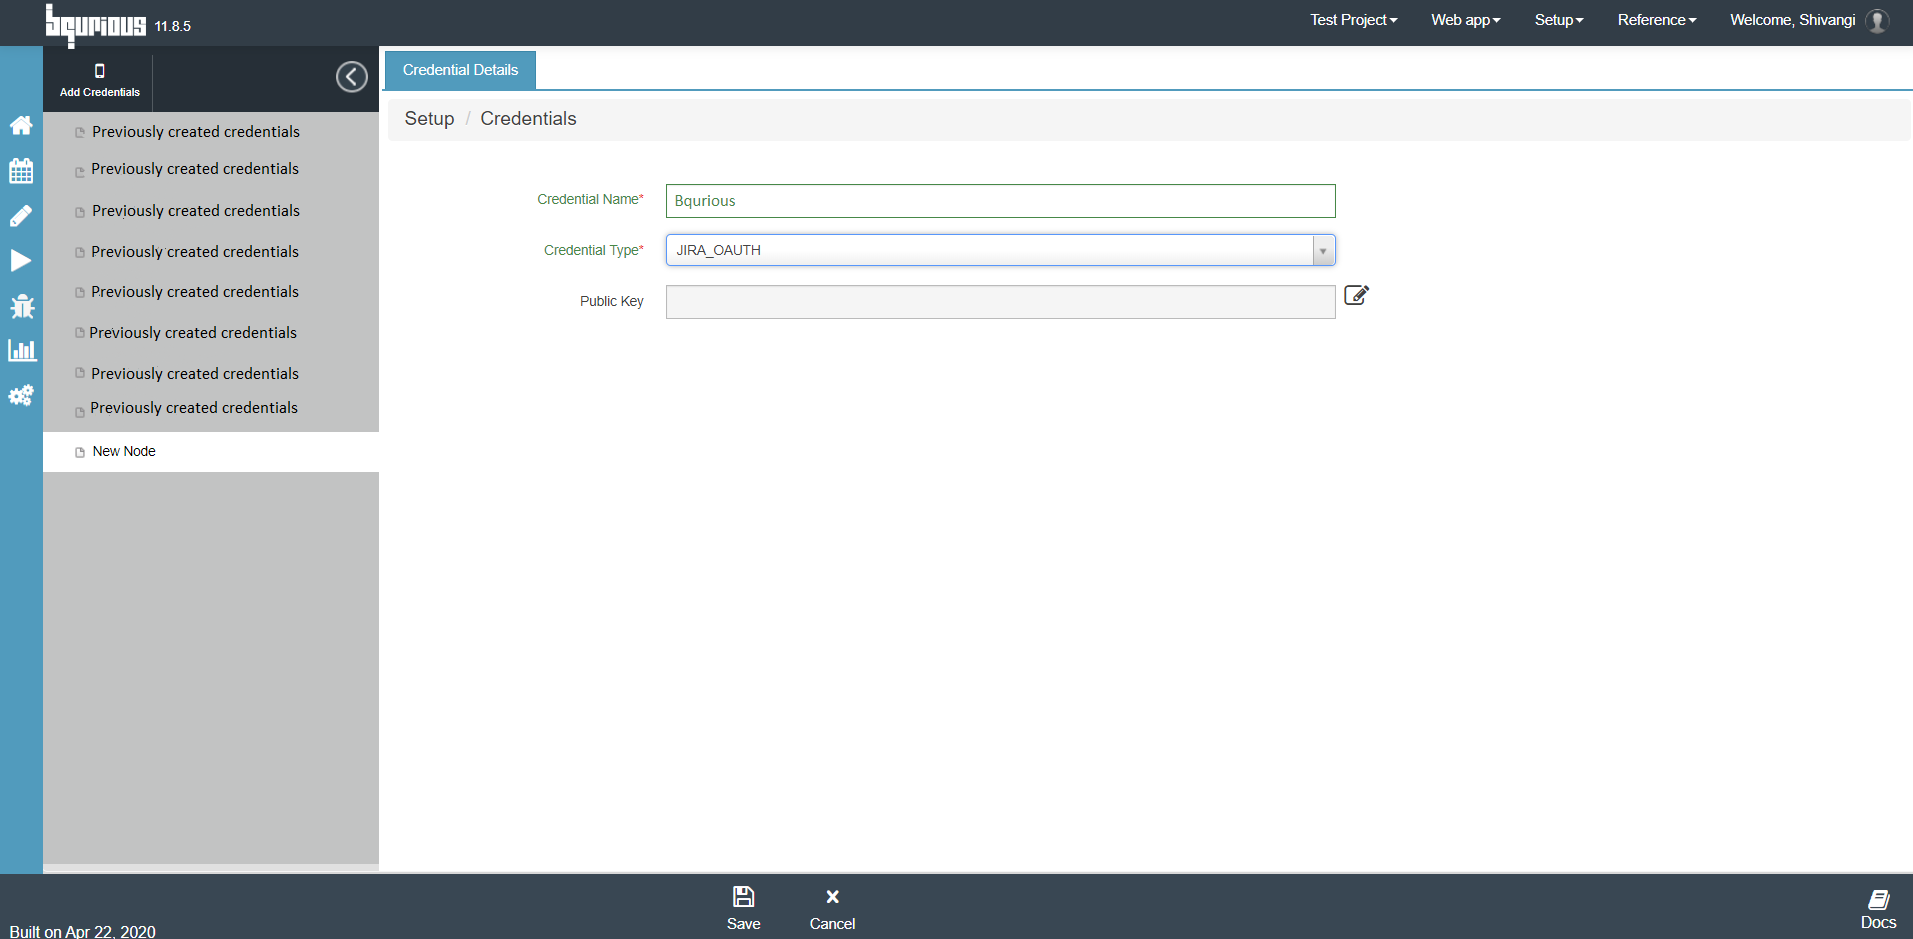This screenshot has height=939, width=1913.
Task: Open the Home icon in left sidebar
Action: (21, 125)
